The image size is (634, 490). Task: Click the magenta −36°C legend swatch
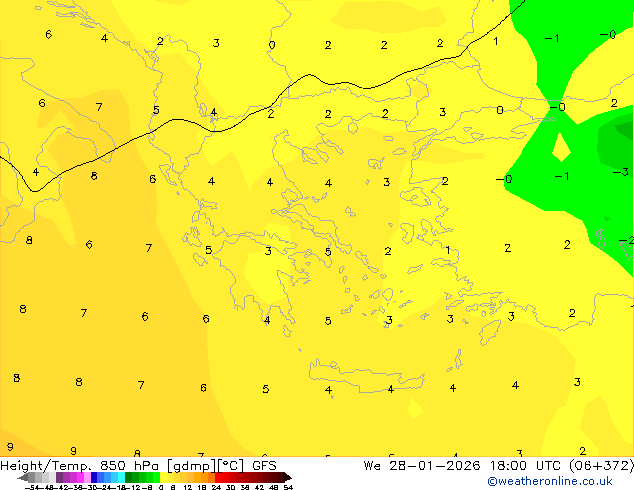click(80, 477)
